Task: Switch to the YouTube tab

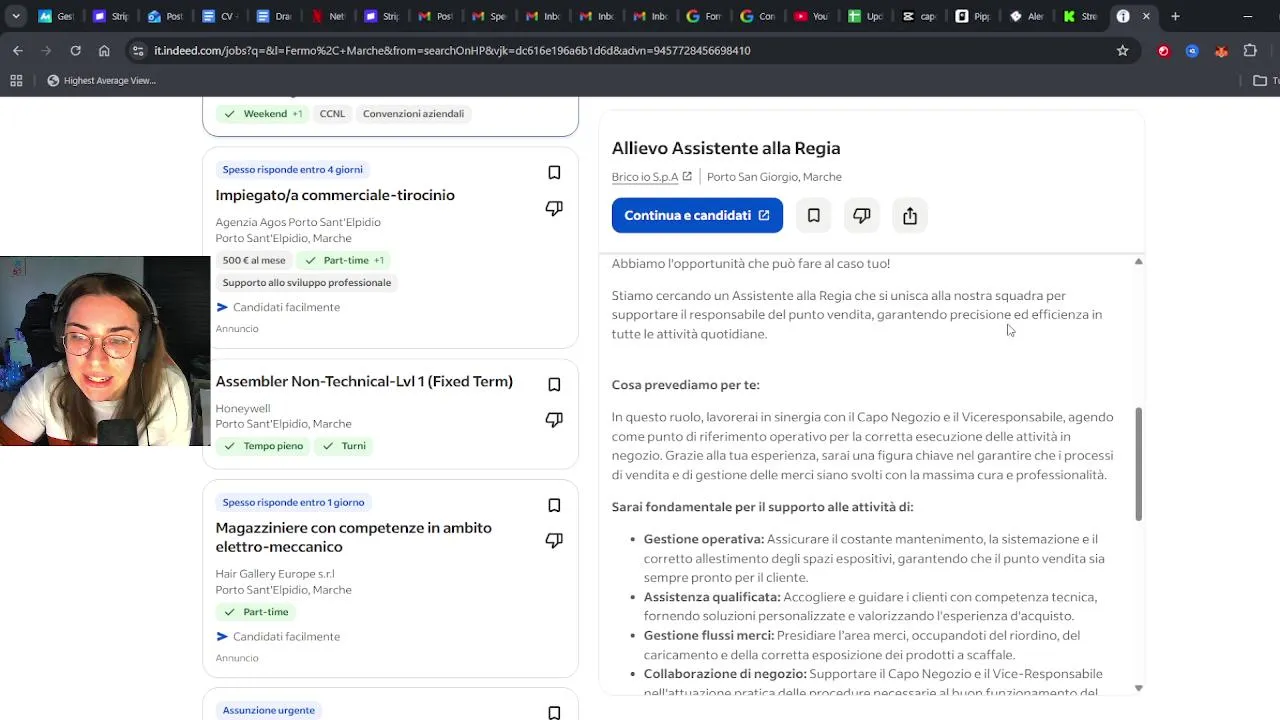Action: click(x=810, y=16)
